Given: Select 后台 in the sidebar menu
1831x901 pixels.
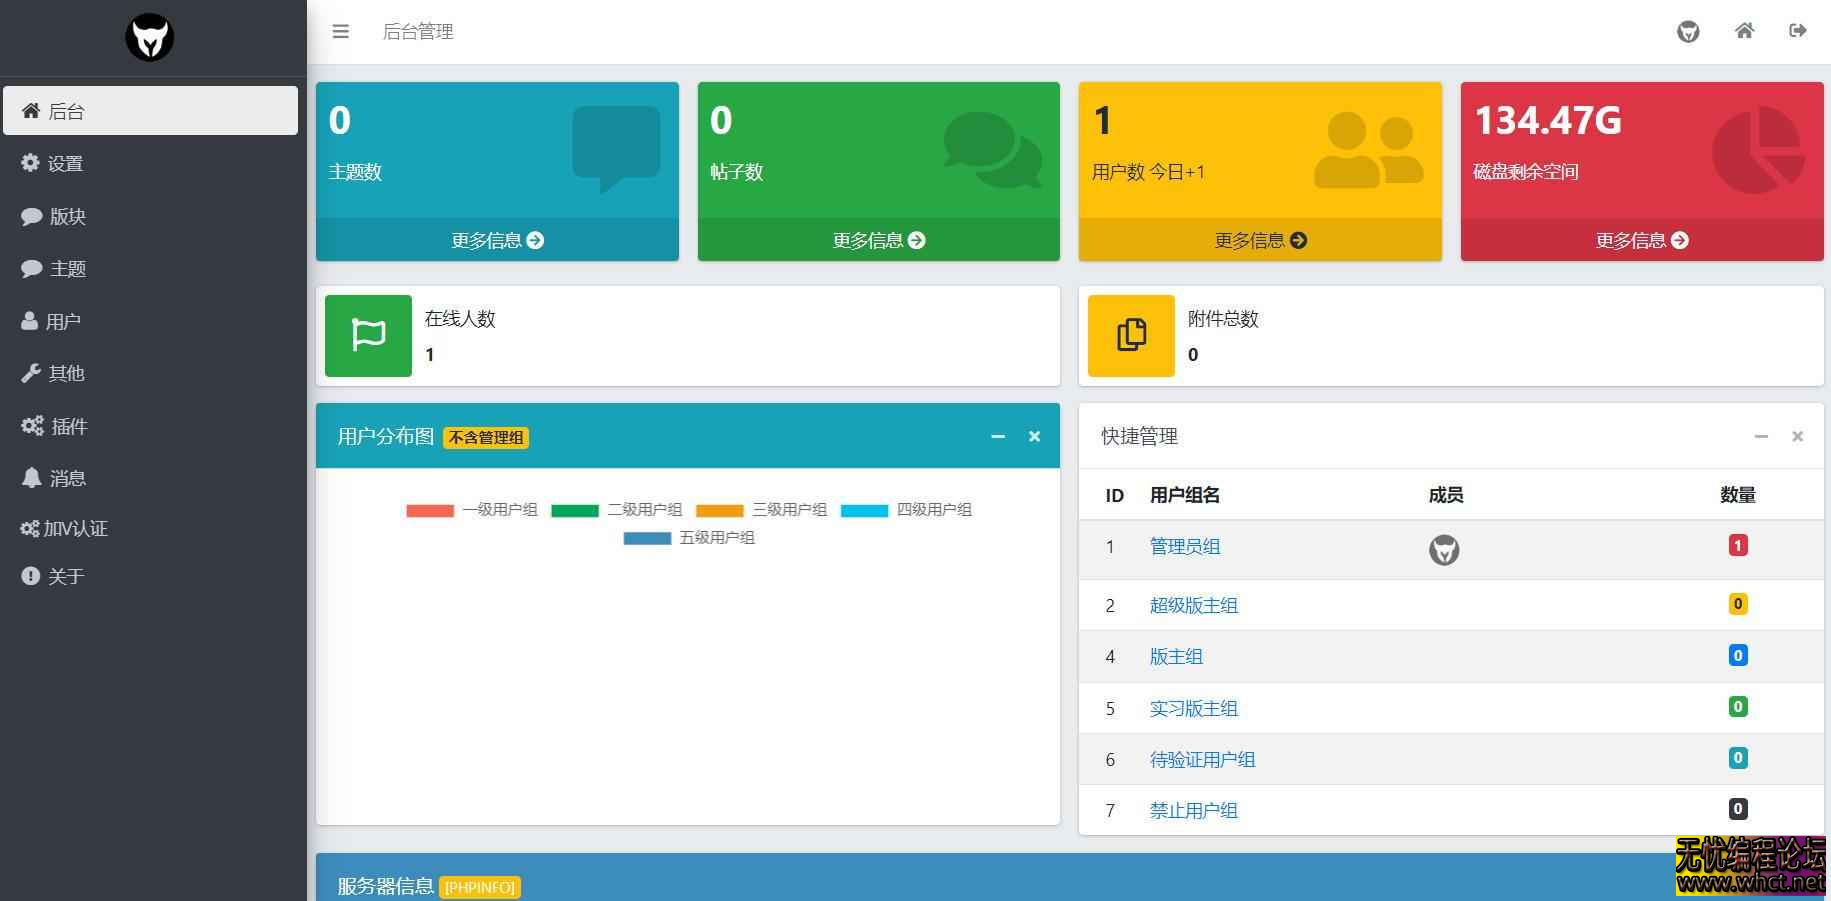Looking at the screenshot, I should click(66, 110).
